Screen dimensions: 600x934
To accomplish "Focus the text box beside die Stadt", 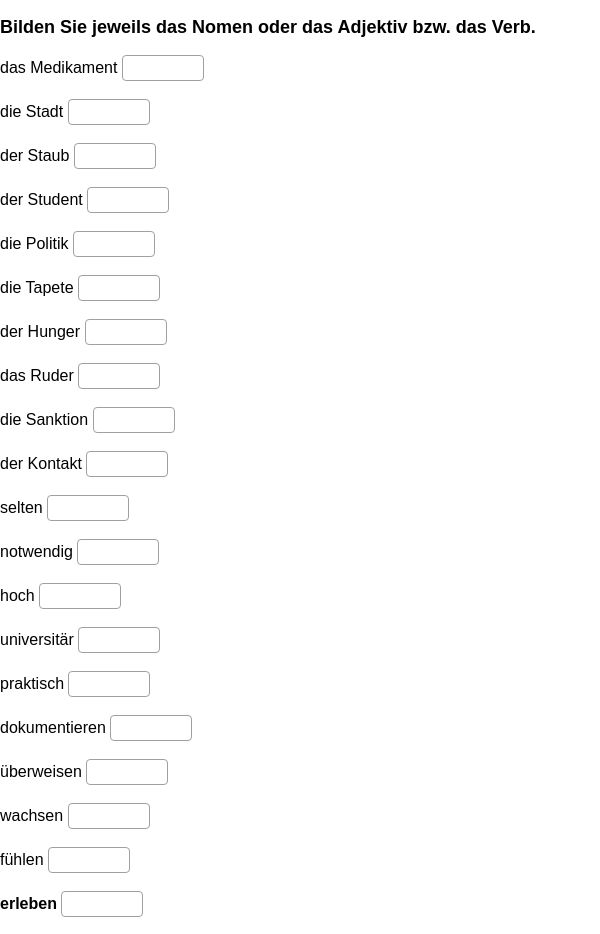I will 109,112.
